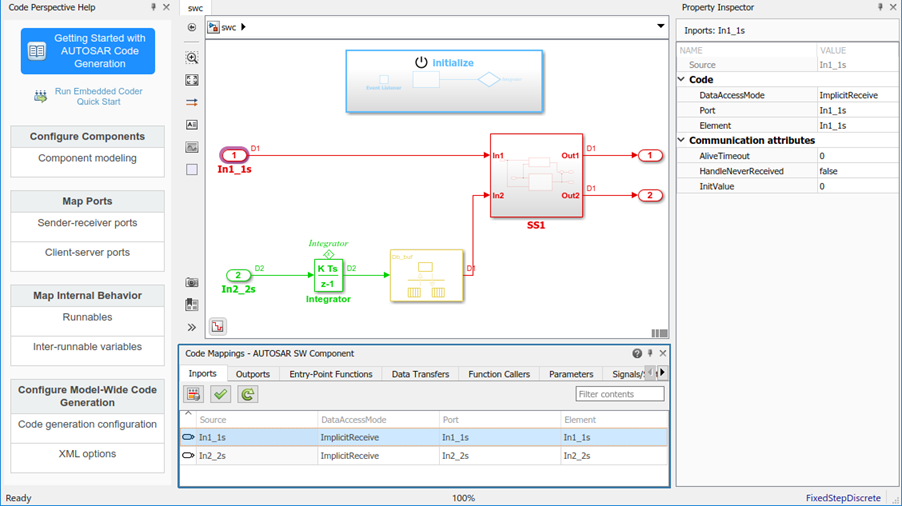Click the Embedded Coder Quick Start icon
This screenshot has width=902, height=506.
click(40, 96)
